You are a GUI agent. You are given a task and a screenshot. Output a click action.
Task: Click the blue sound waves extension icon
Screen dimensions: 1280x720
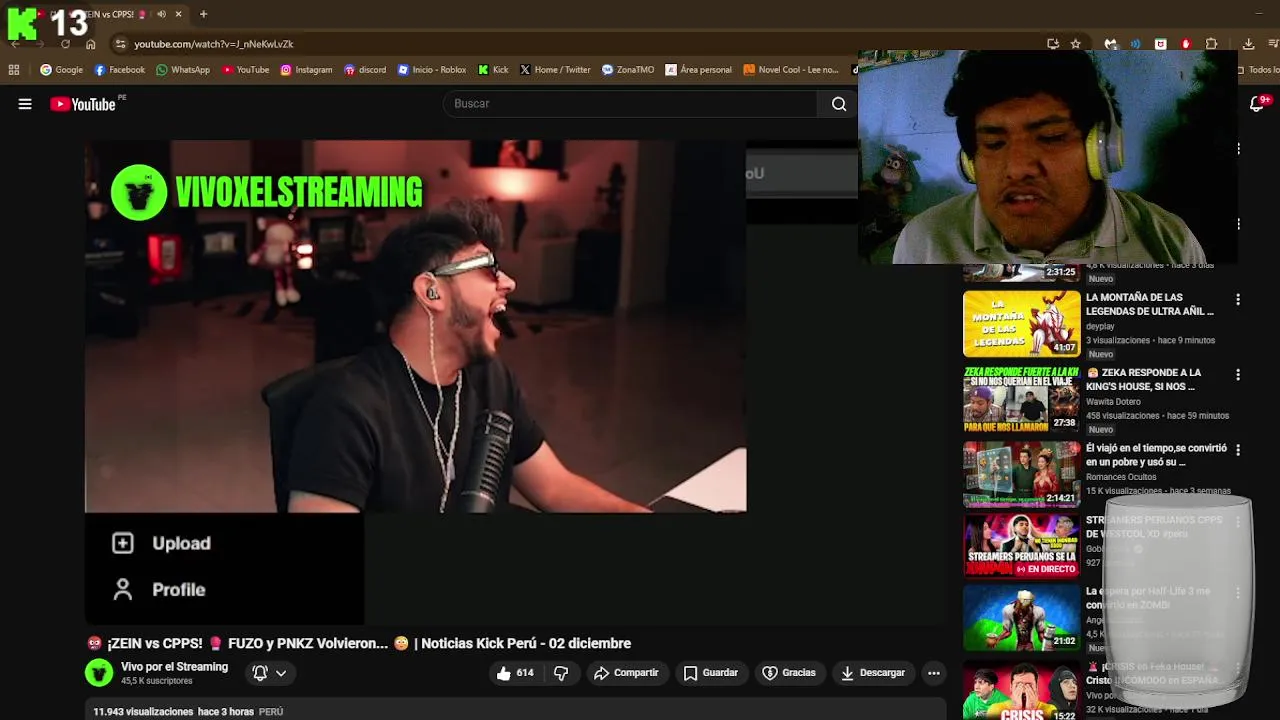tap(1135, 44)
